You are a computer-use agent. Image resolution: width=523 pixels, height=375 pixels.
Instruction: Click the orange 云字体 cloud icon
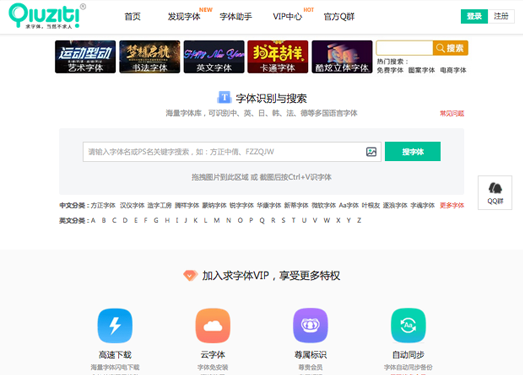point(213,326)
